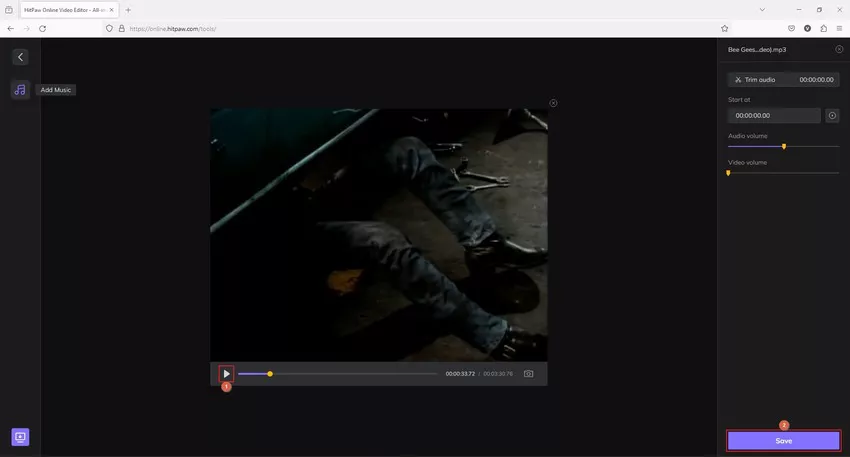Play the video preview

pyautogui.click(x=227, y=374)
